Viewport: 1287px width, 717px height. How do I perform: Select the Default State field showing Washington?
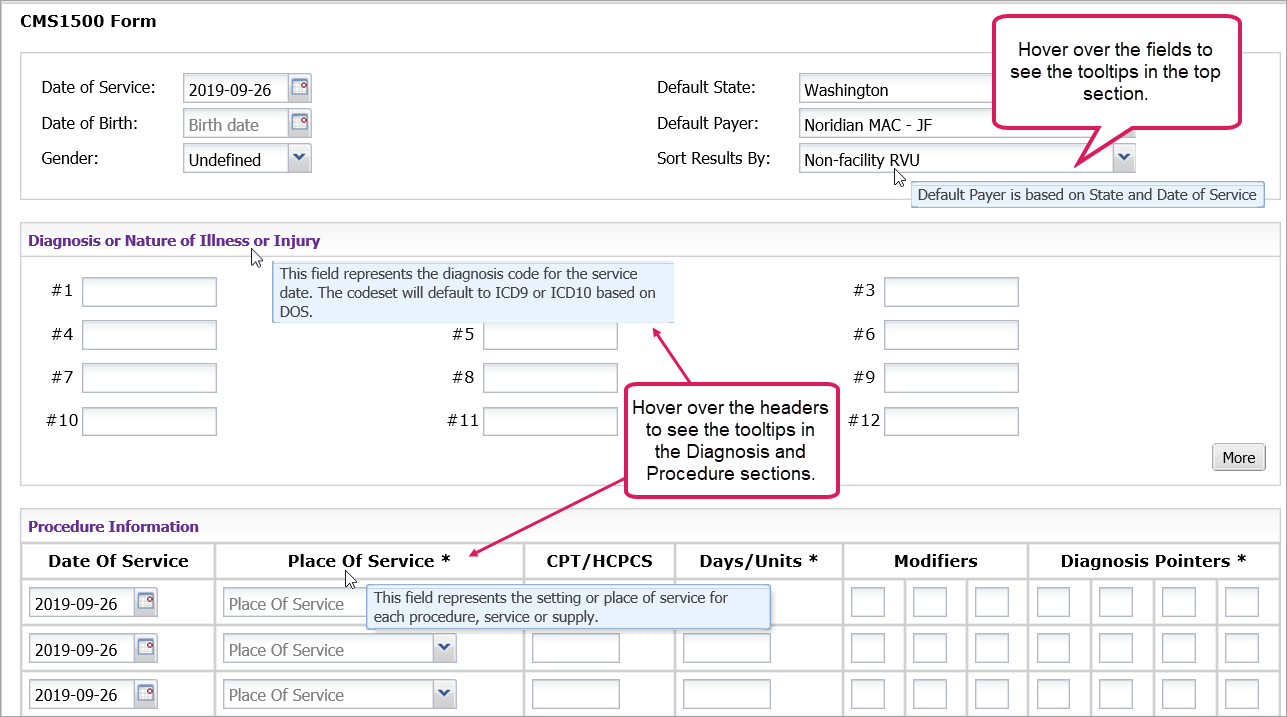(890, 90)
